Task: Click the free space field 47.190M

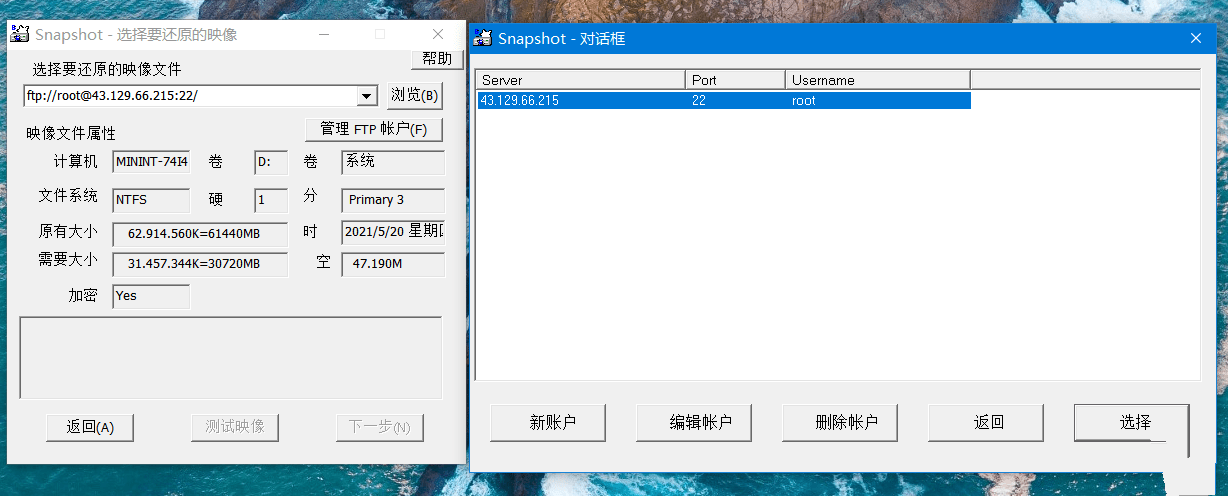Action: (393, 264)
